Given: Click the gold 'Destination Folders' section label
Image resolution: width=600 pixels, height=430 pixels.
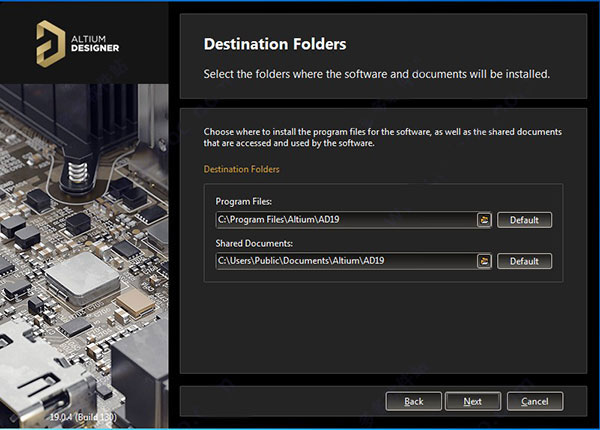Looking at the screenshot, I should coord(241,169).
